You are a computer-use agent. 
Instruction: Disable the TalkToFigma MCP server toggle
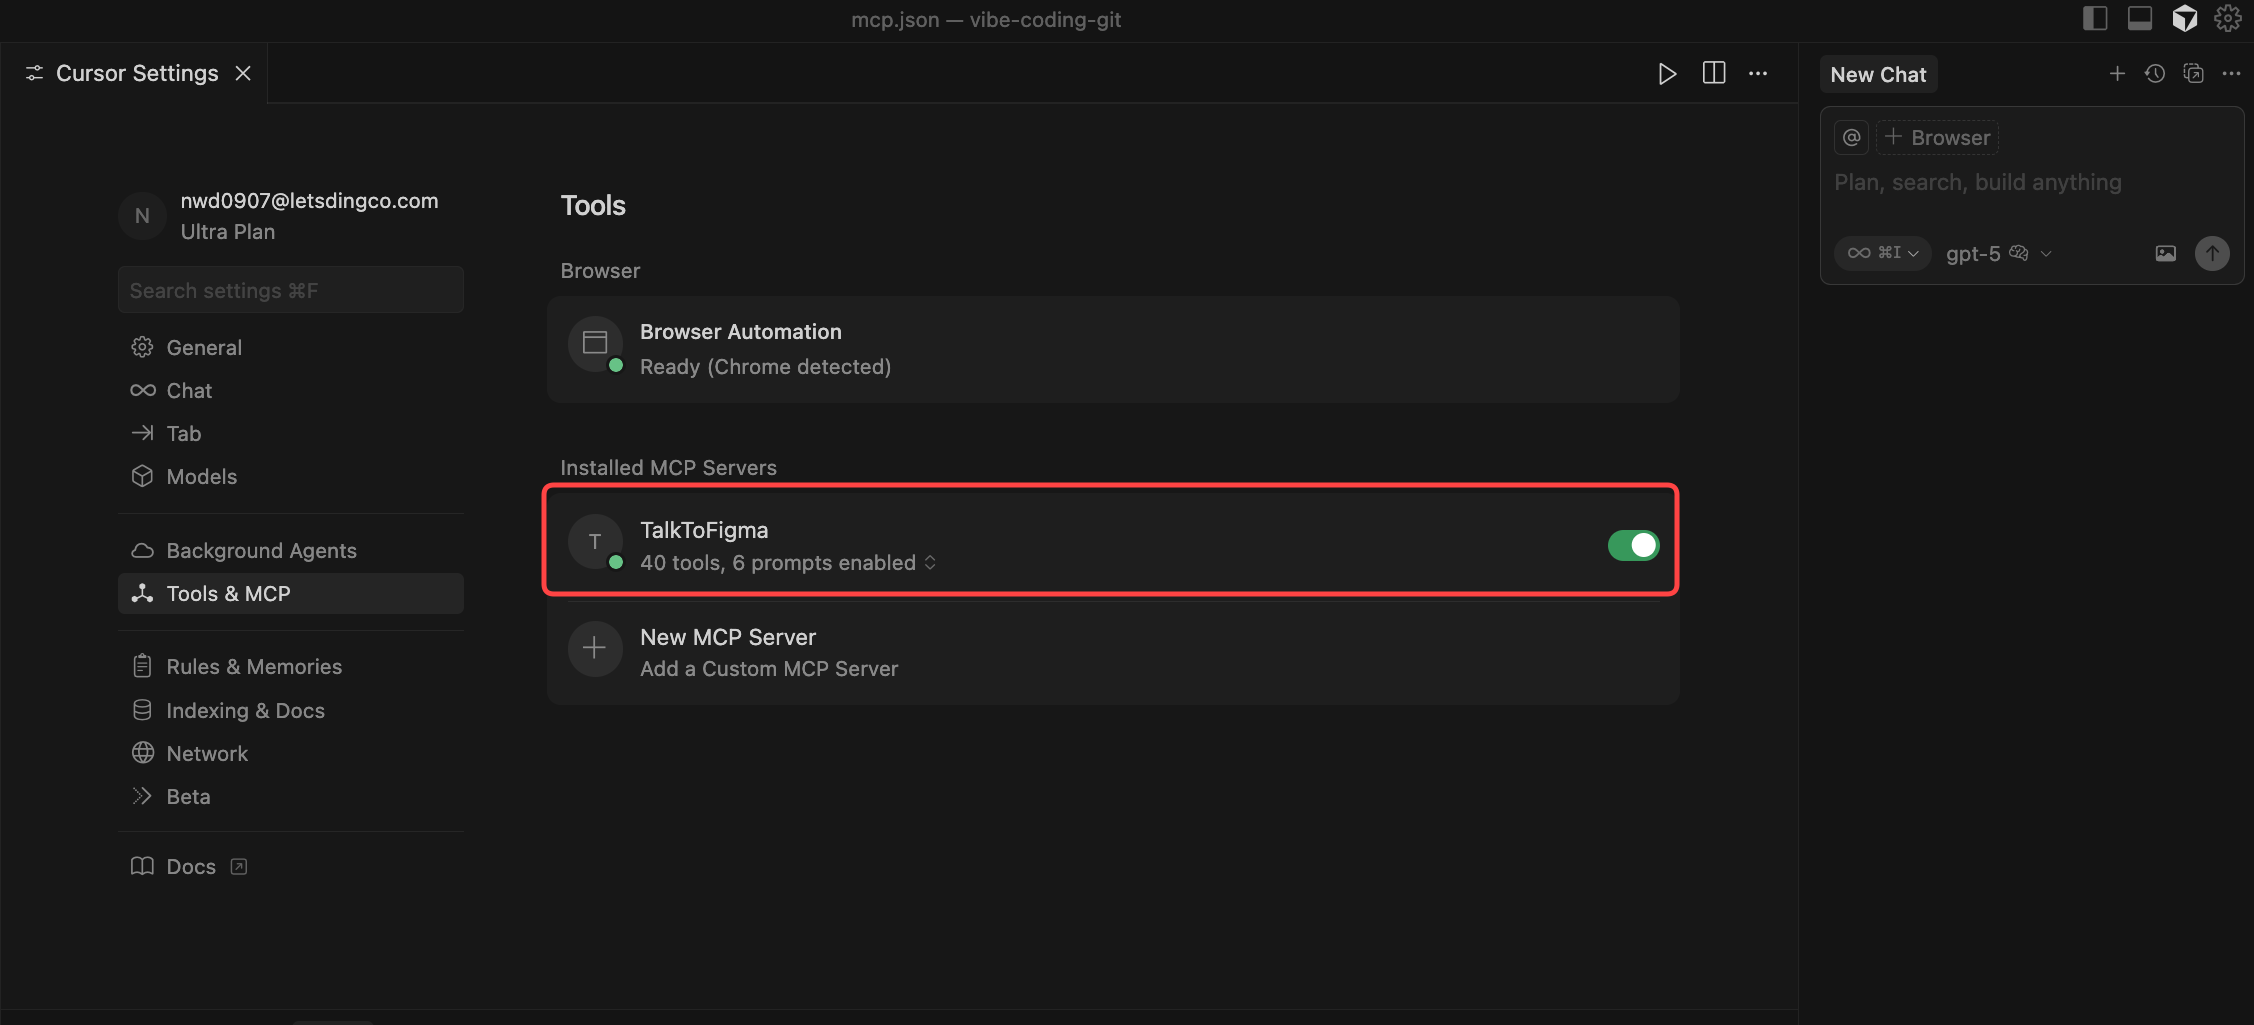(1633, 545)
